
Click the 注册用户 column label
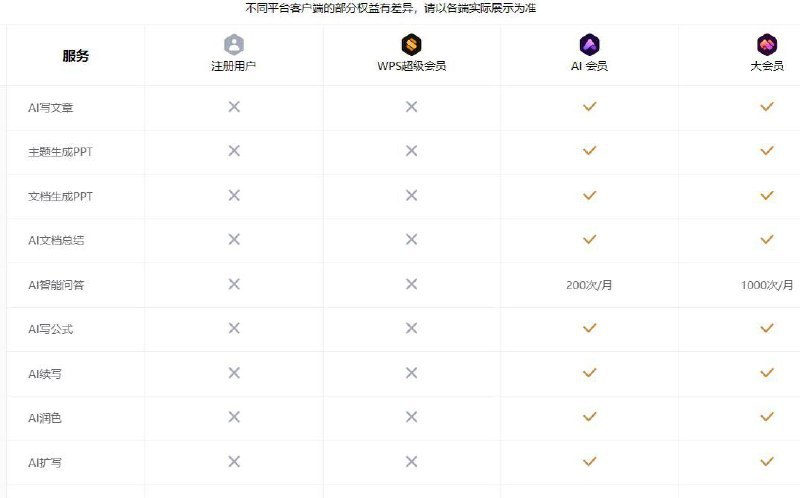coord(234,67)
